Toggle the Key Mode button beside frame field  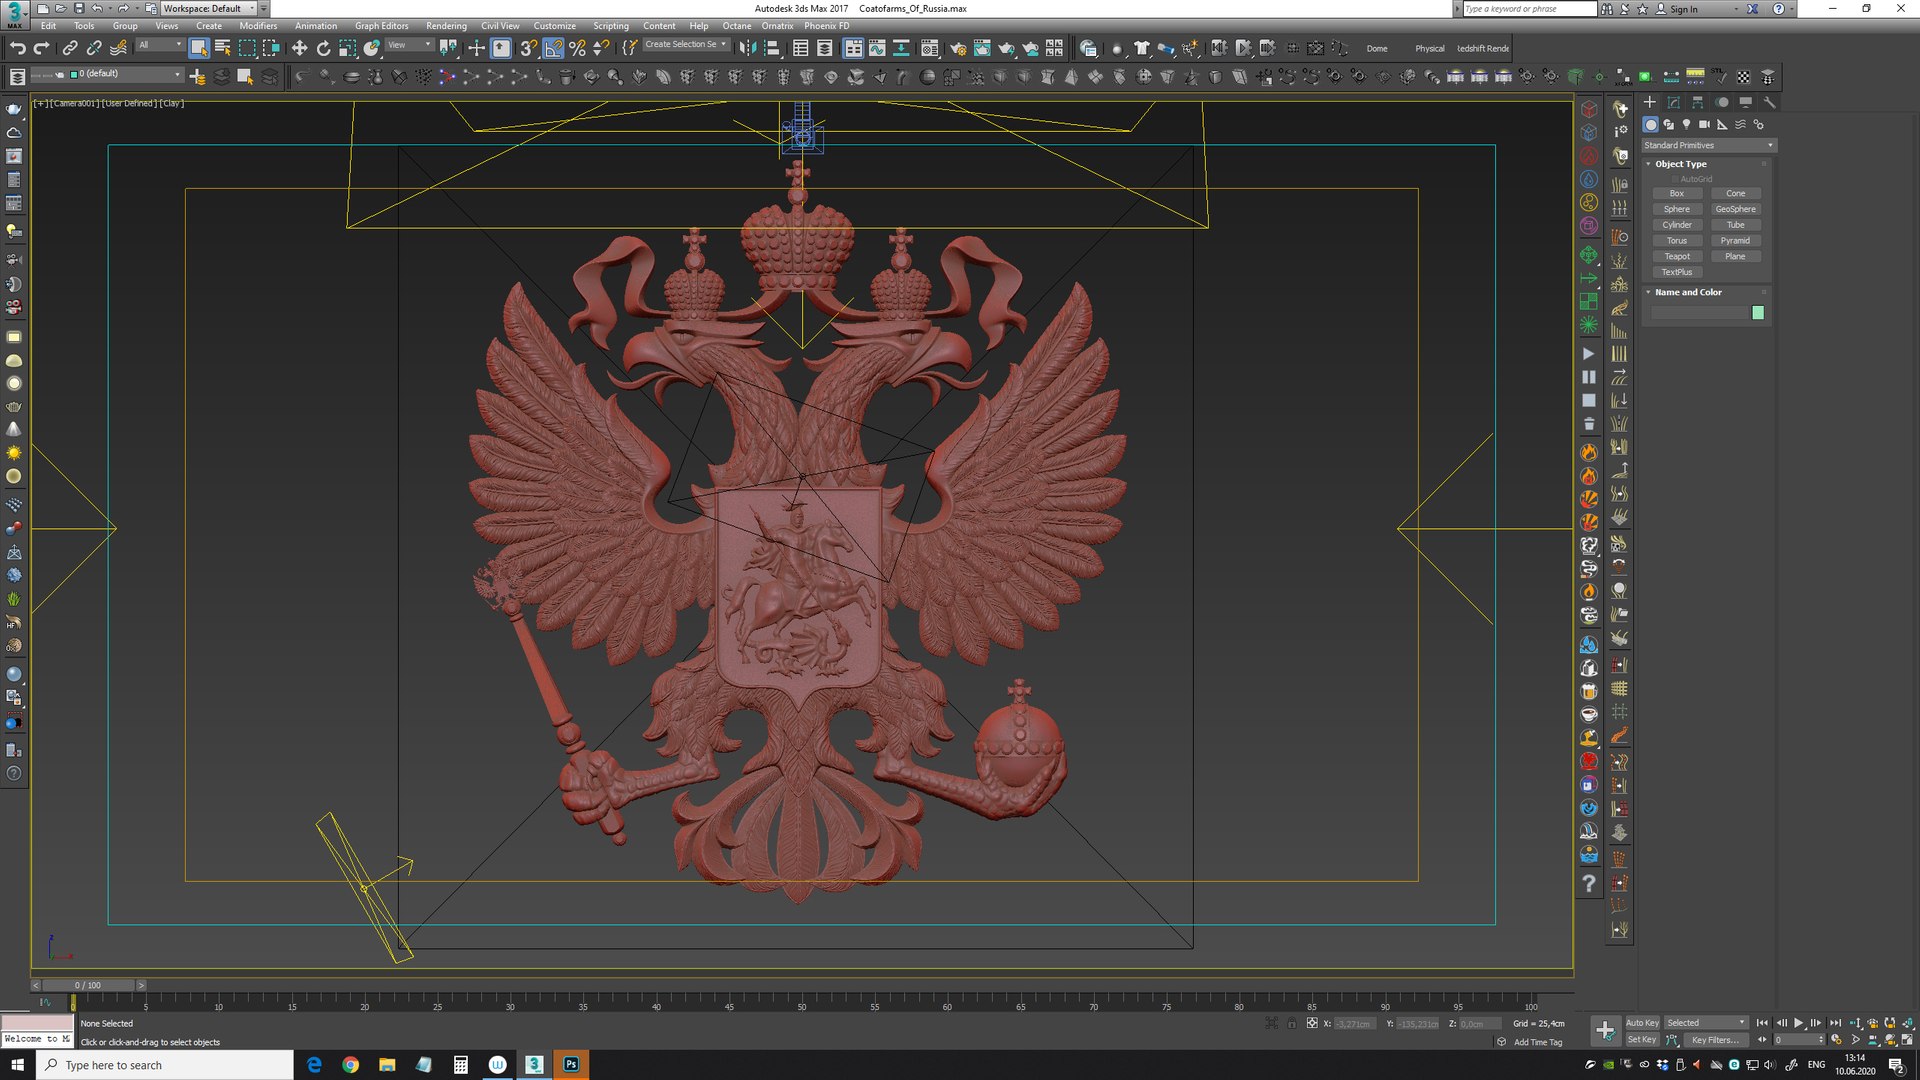[1762, 1040]
